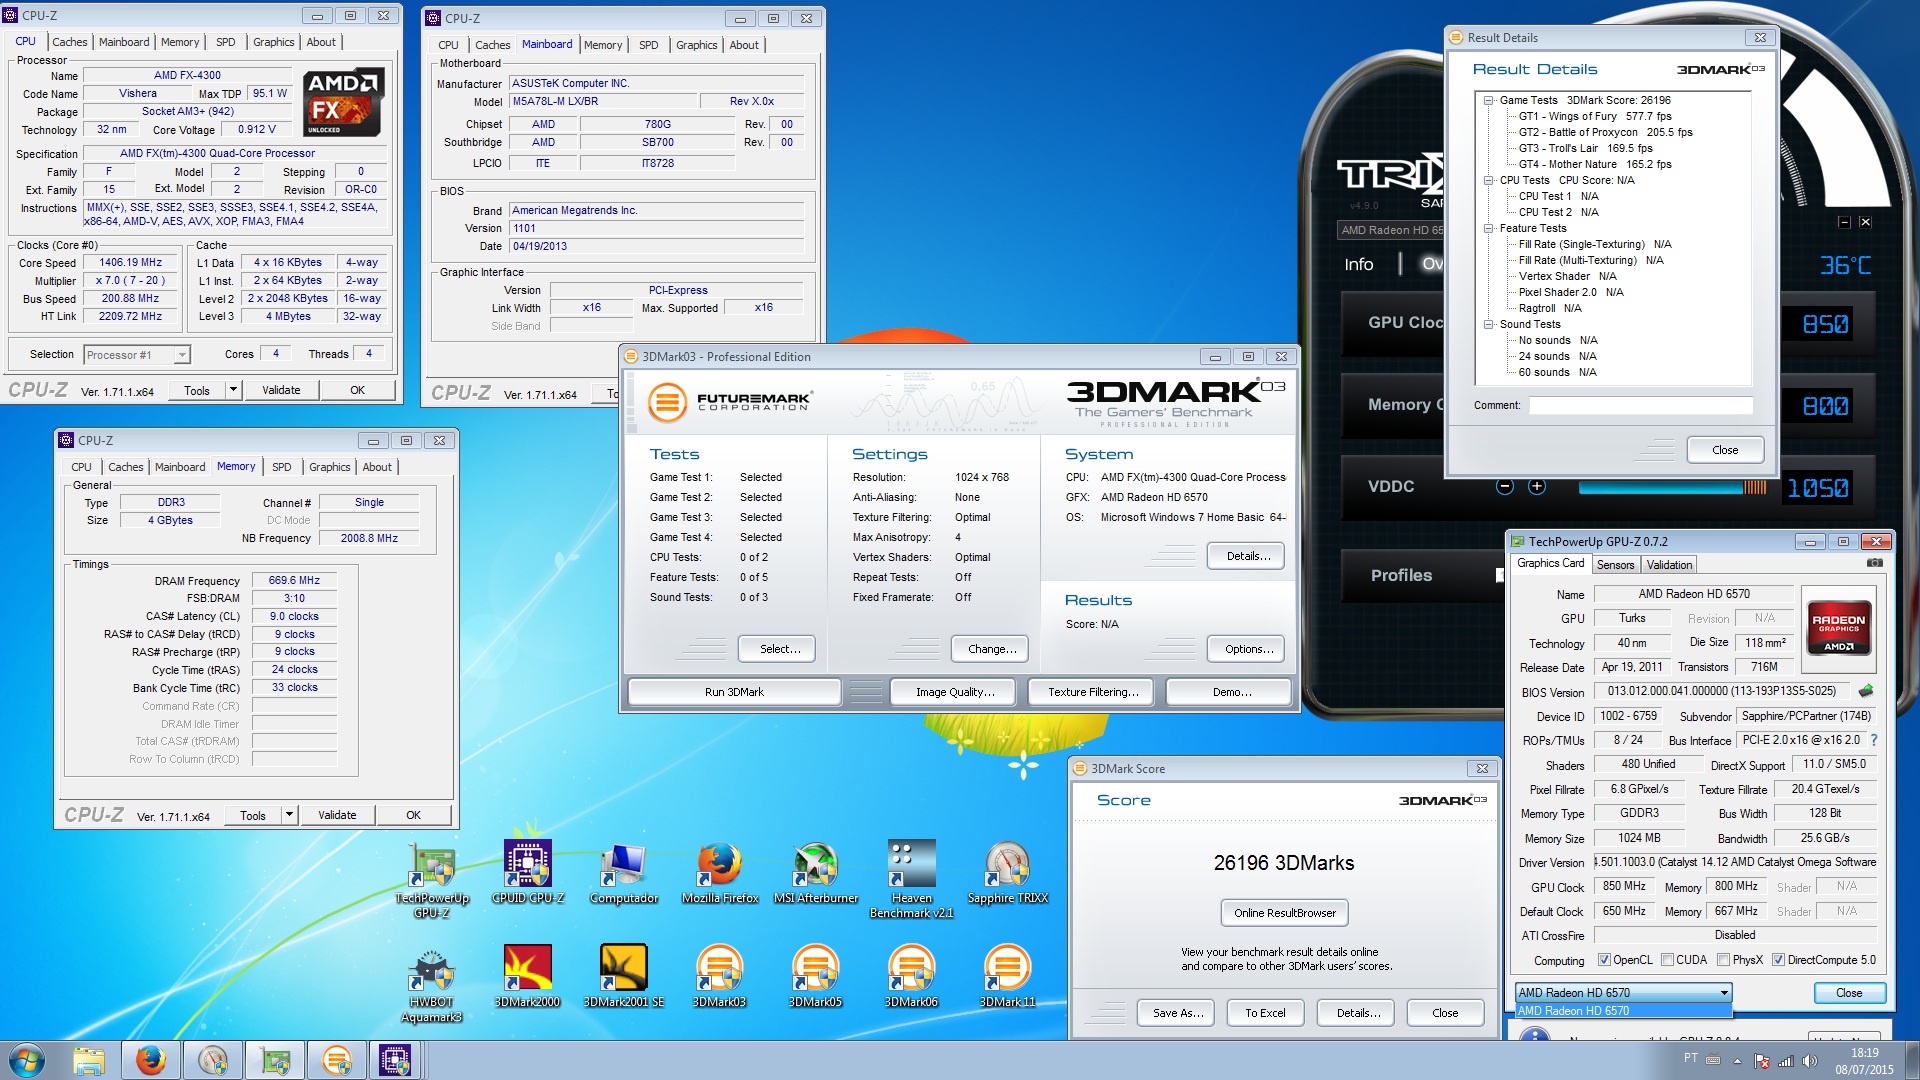Switch to Caches tab in CPU-Z CPU window
Viewport: 1920px width, 1080px height.
coord(70,42)
